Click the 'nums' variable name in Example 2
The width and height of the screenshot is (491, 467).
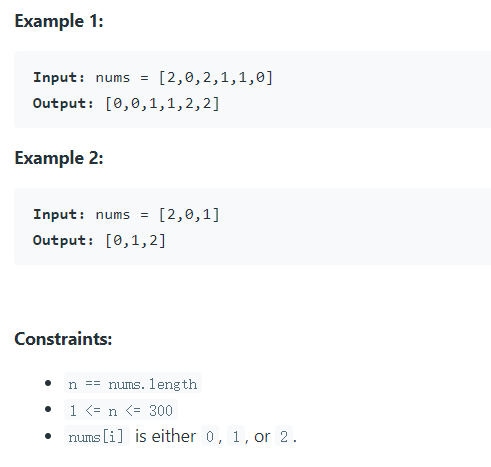click(x=113, y=215)
